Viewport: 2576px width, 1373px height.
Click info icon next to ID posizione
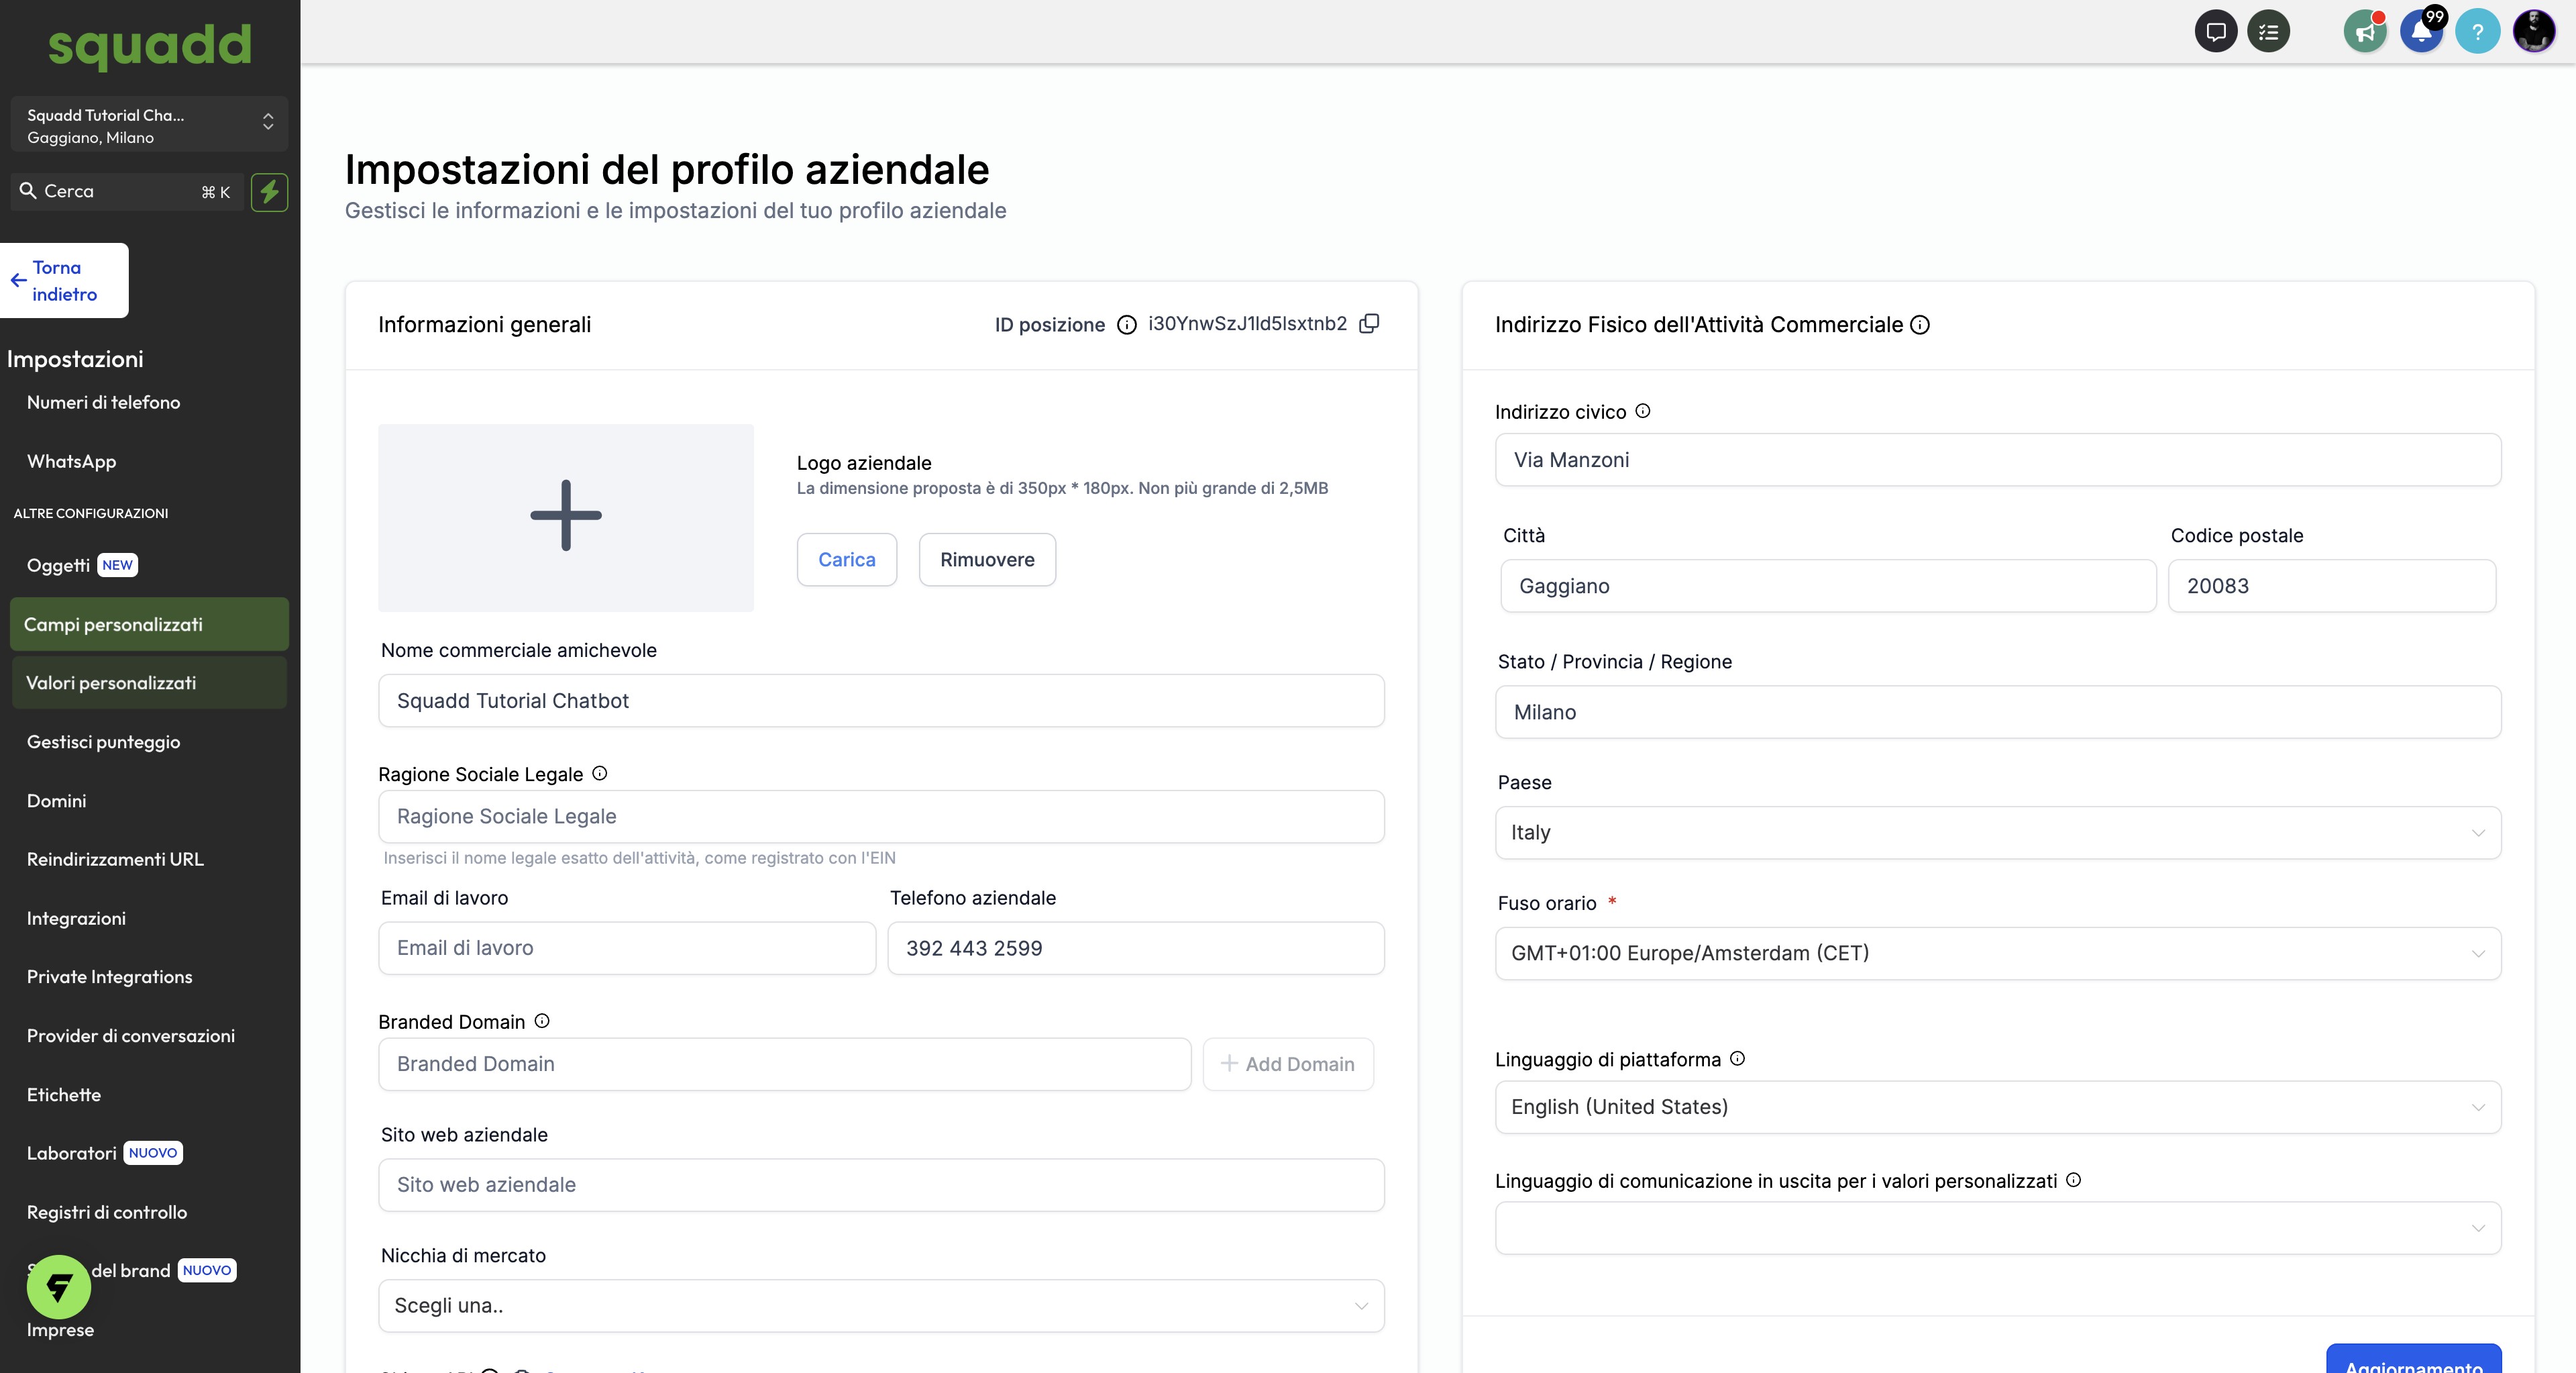1127,325
